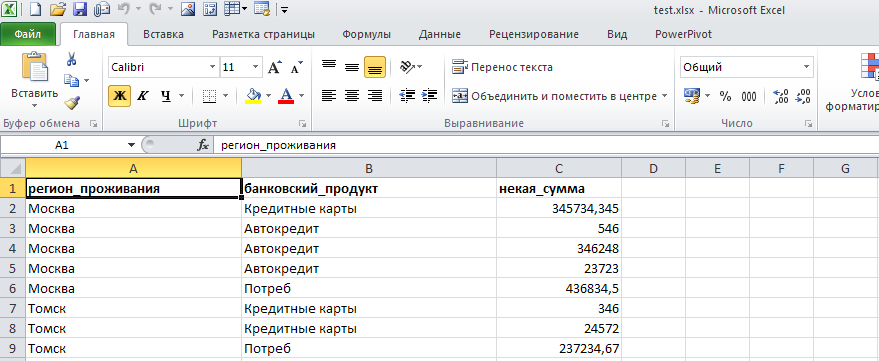Select column B header

[369, 168]
